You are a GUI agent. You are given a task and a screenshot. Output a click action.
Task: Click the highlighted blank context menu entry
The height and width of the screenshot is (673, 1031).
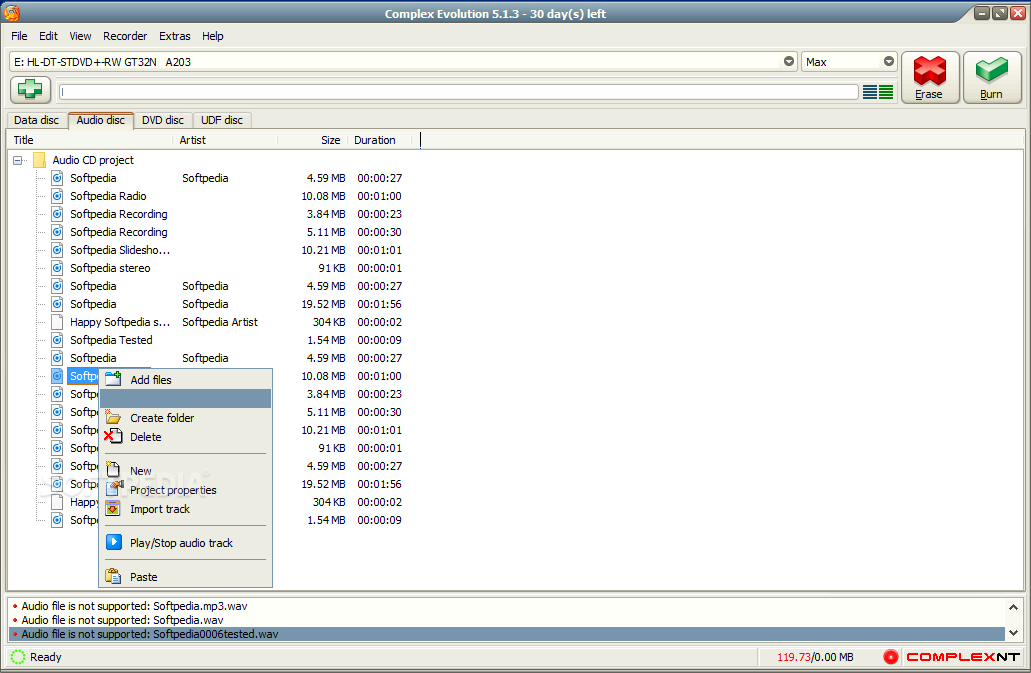click(185, 399)
